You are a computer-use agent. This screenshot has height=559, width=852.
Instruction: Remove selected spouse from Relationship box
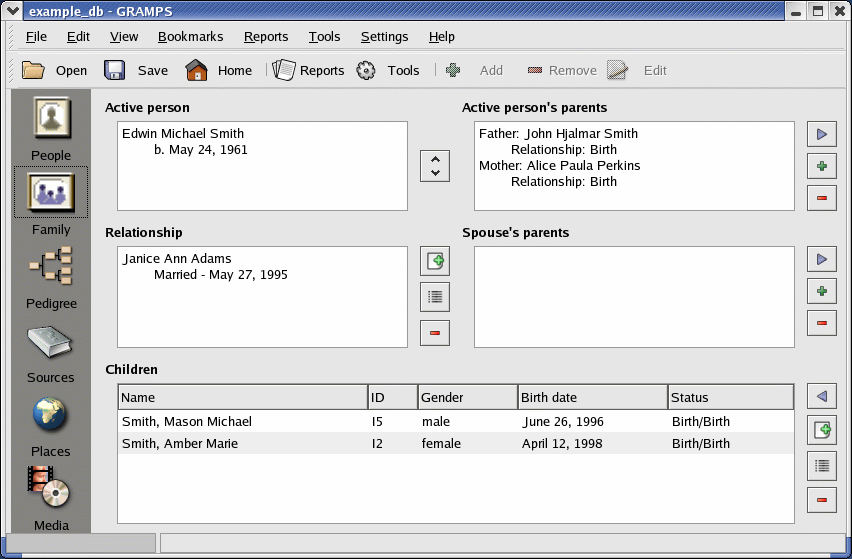(x=435, y=333)
